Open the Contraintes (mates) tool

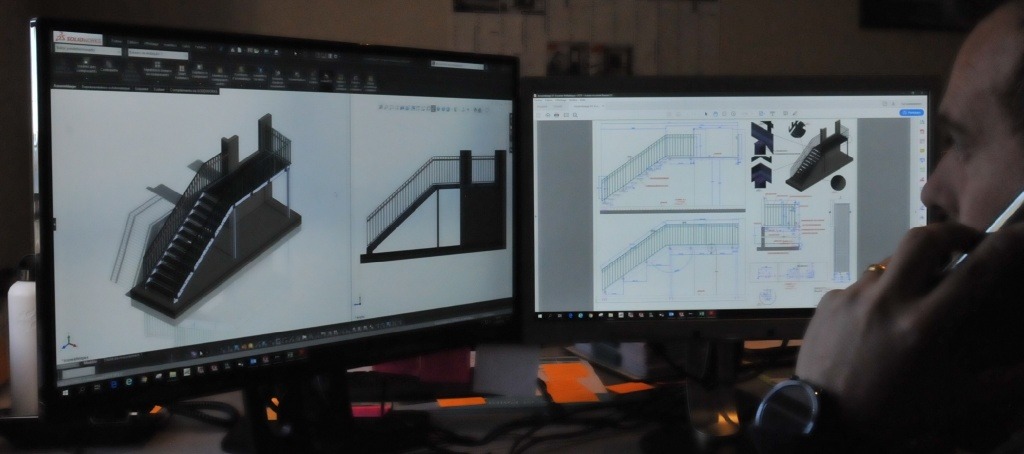pos(109,67)
